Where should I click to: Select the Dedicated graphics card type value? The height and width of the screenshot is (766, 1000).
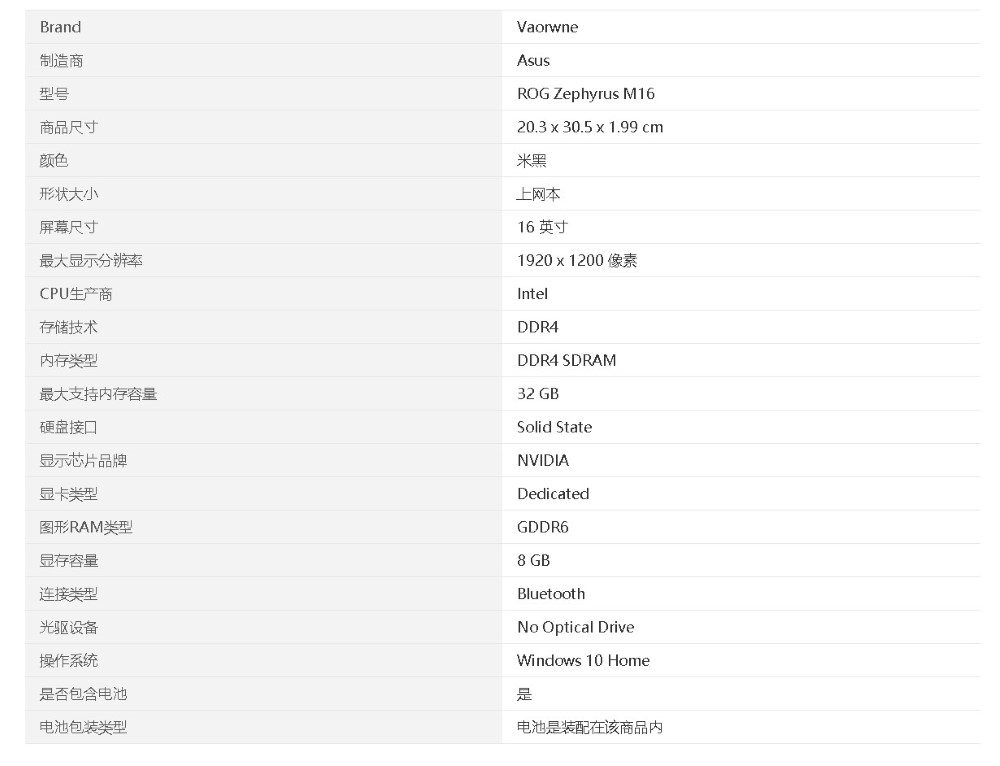coord(553,494)
